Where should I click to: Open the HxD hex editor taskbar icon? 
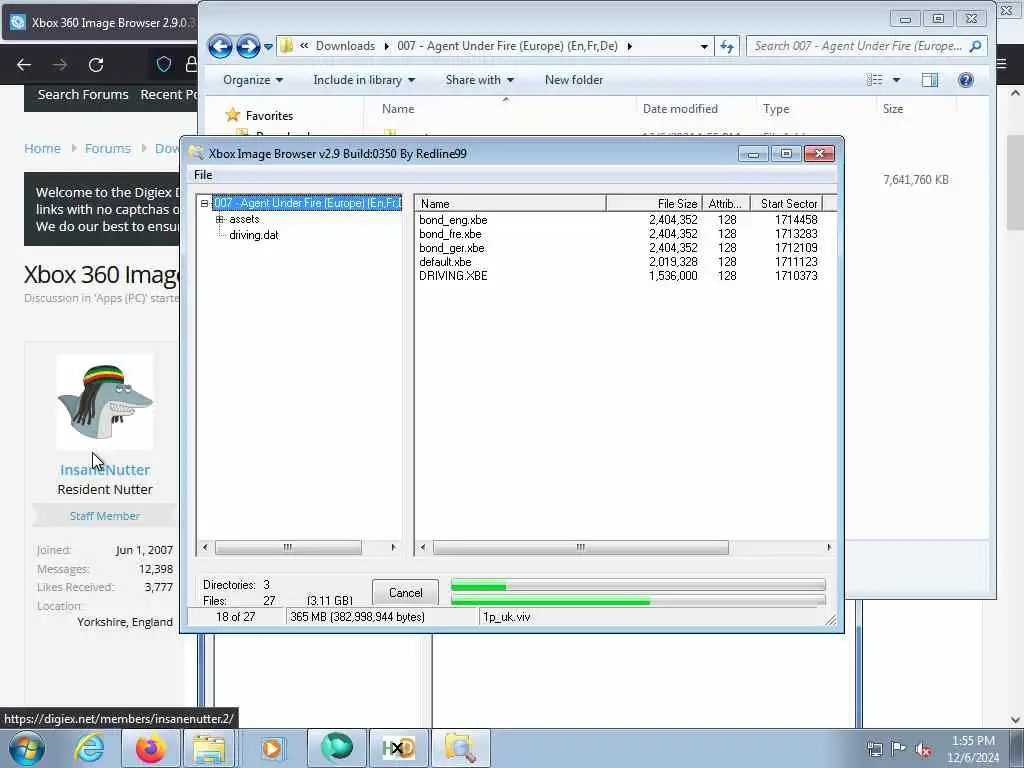click(398, 748)
